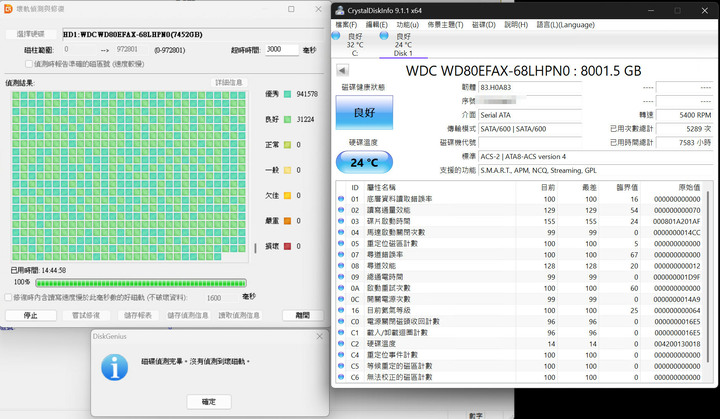720x419 pixels.
Task: Click the 選擇硬碟 button
Action: [x=31, y=34]
